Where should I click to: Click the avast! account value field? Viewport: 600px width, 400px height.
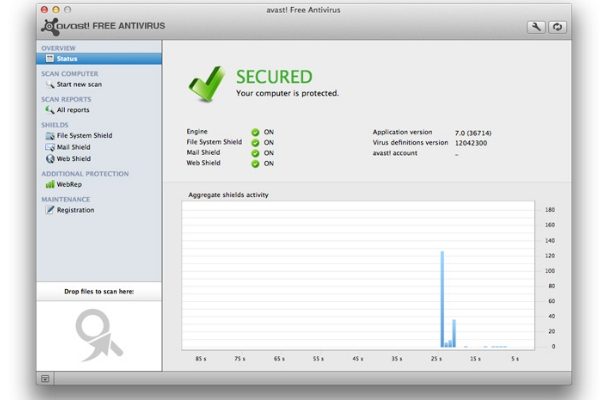point(457,153)
